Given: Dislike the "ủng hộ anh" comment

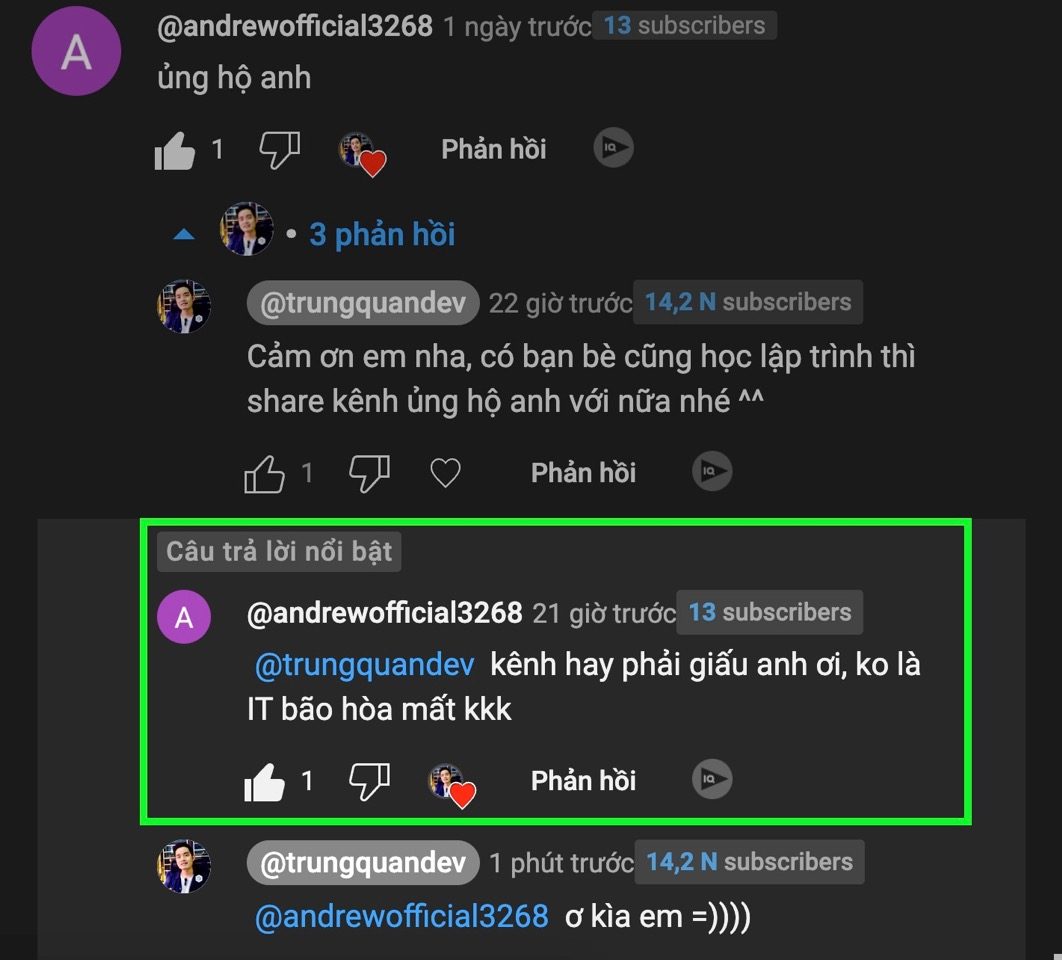Looking at the screenshot, I should 279,150.
